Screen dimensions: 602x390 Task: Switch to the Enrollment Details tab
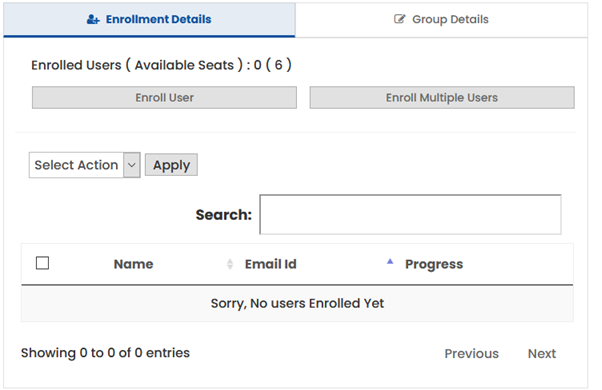coord(149,20)
